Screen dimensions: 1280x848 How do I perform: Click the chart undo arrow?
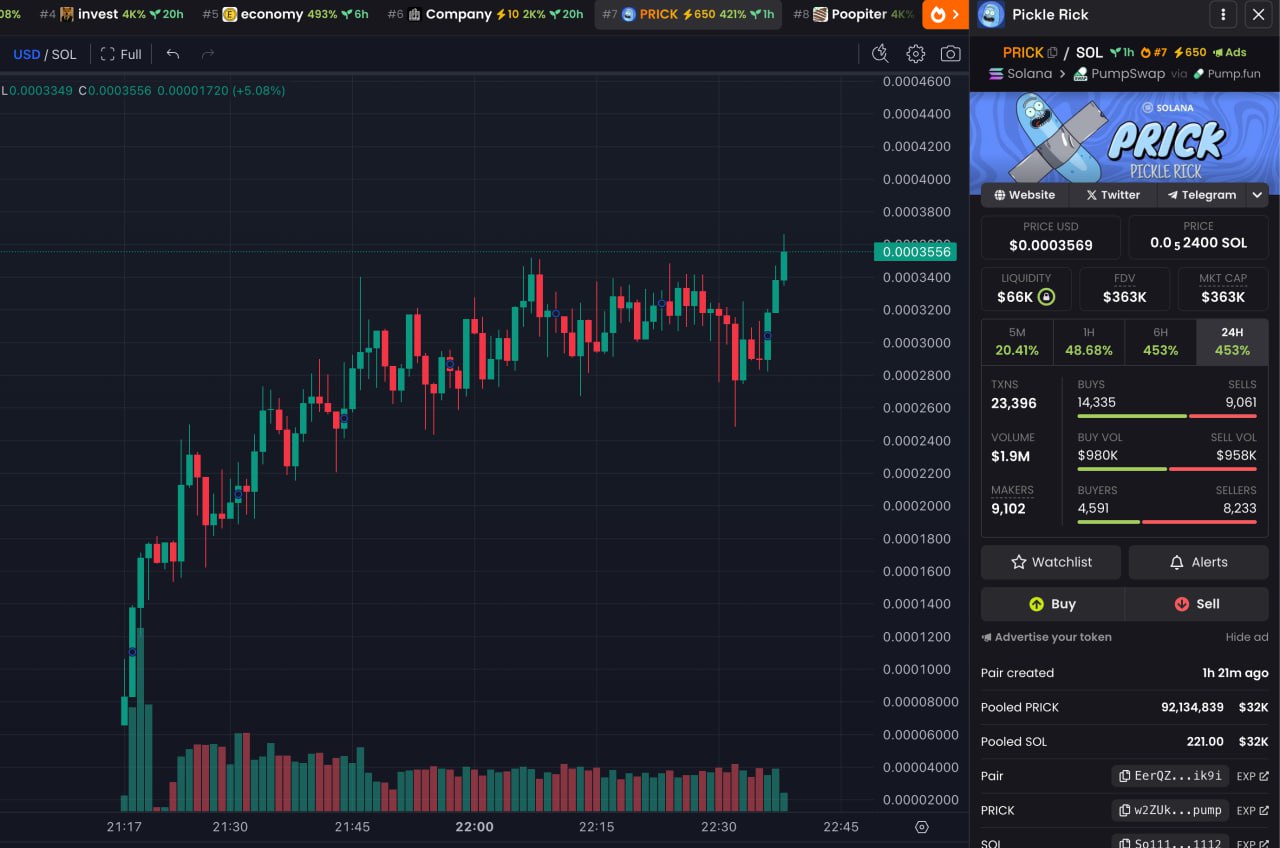(x=173, y=54)
